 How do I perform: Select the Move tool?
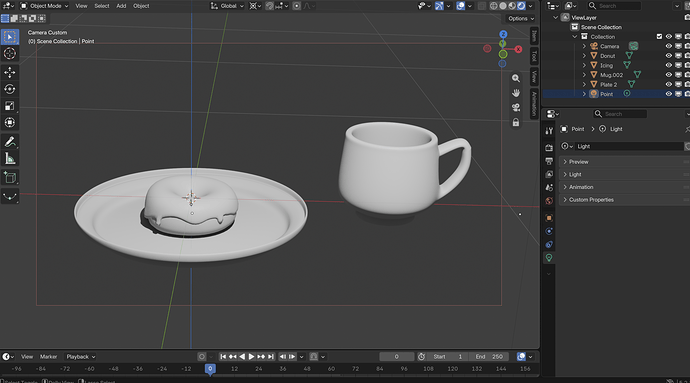(x=10, y=72)
